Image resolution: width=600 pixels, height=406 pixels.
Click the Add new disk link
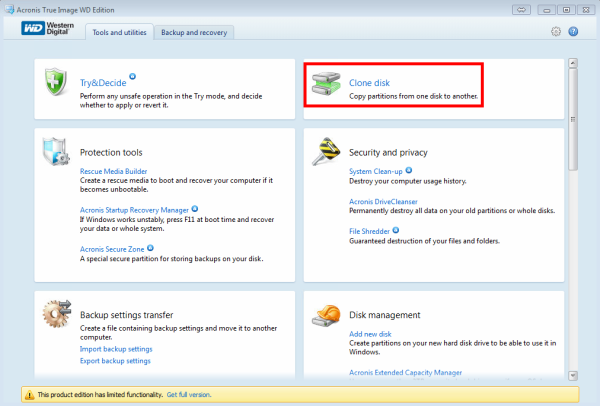tap(370, 334)
